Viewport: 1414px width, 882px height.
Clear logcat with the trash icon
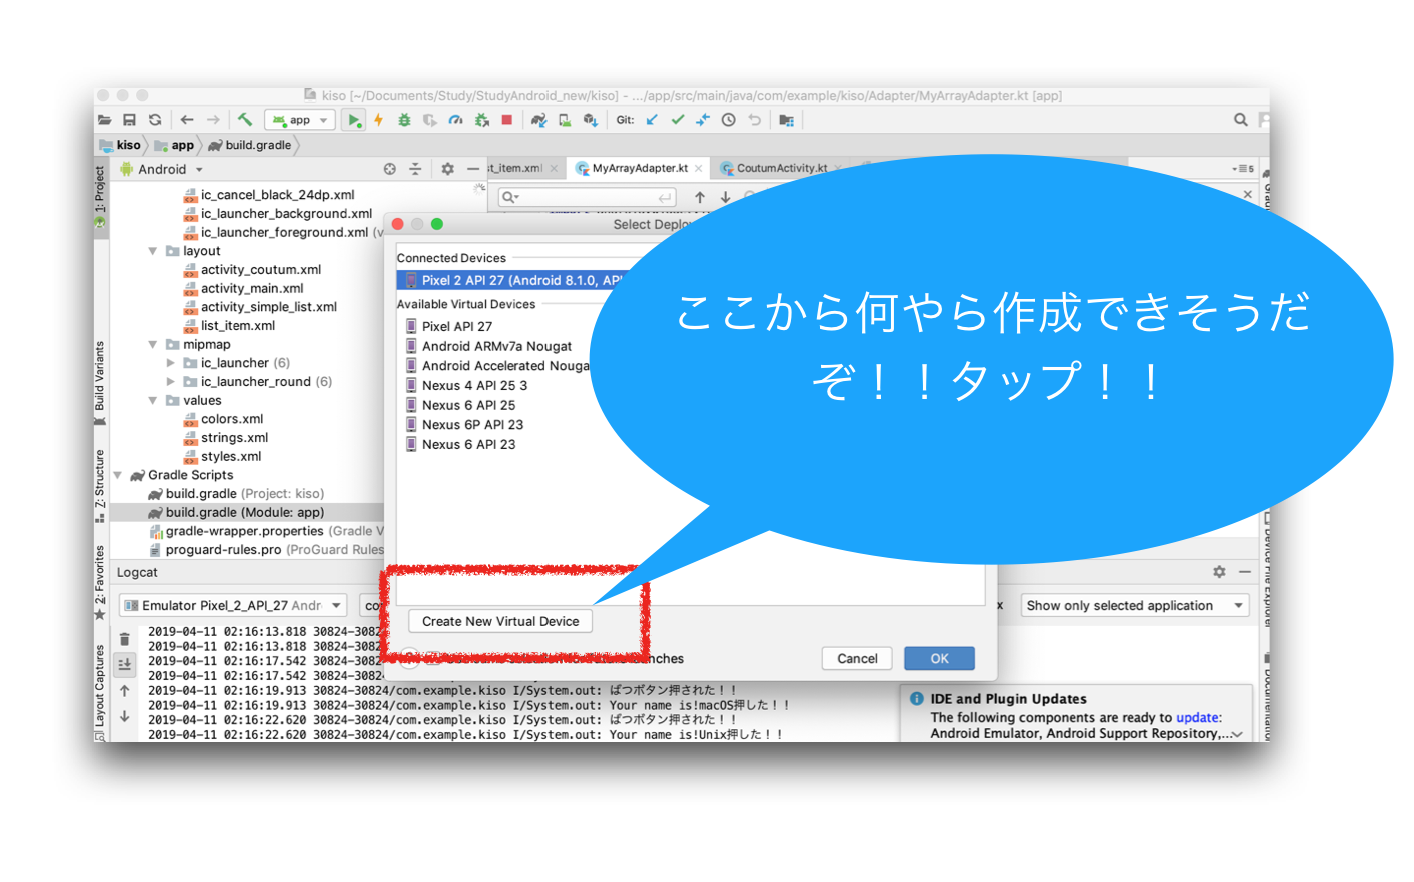click(125, 640)
